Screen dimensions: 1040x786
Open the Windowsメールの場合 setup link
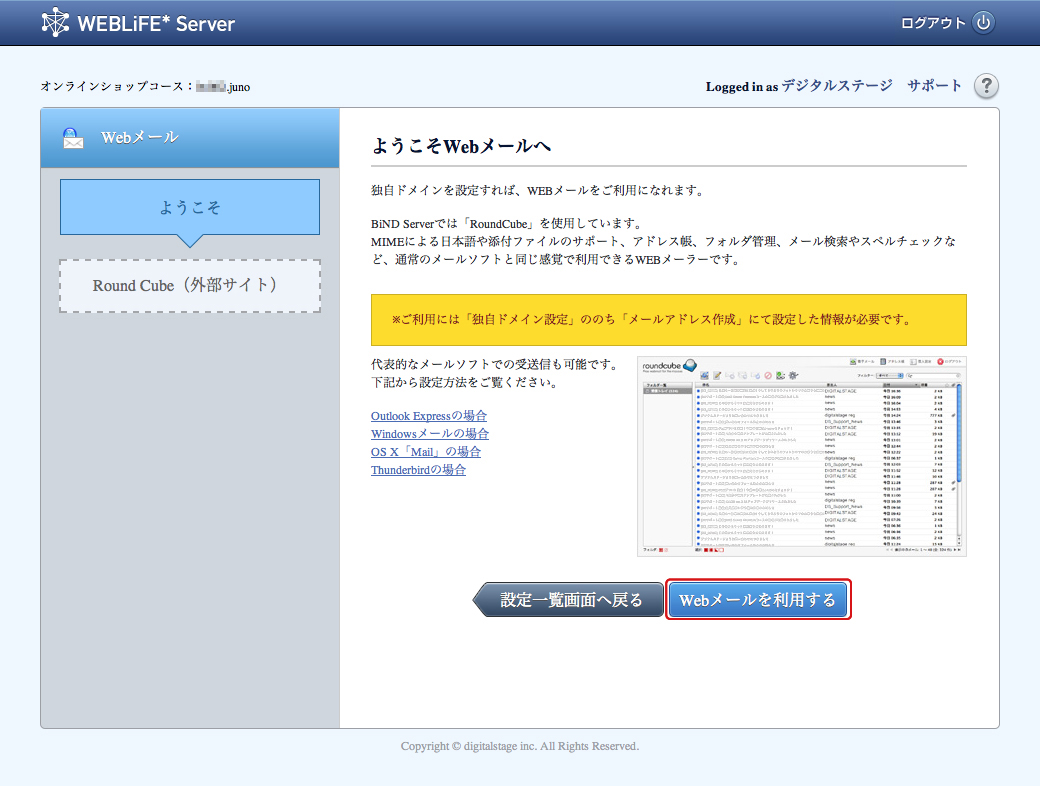tap(430, 434)
